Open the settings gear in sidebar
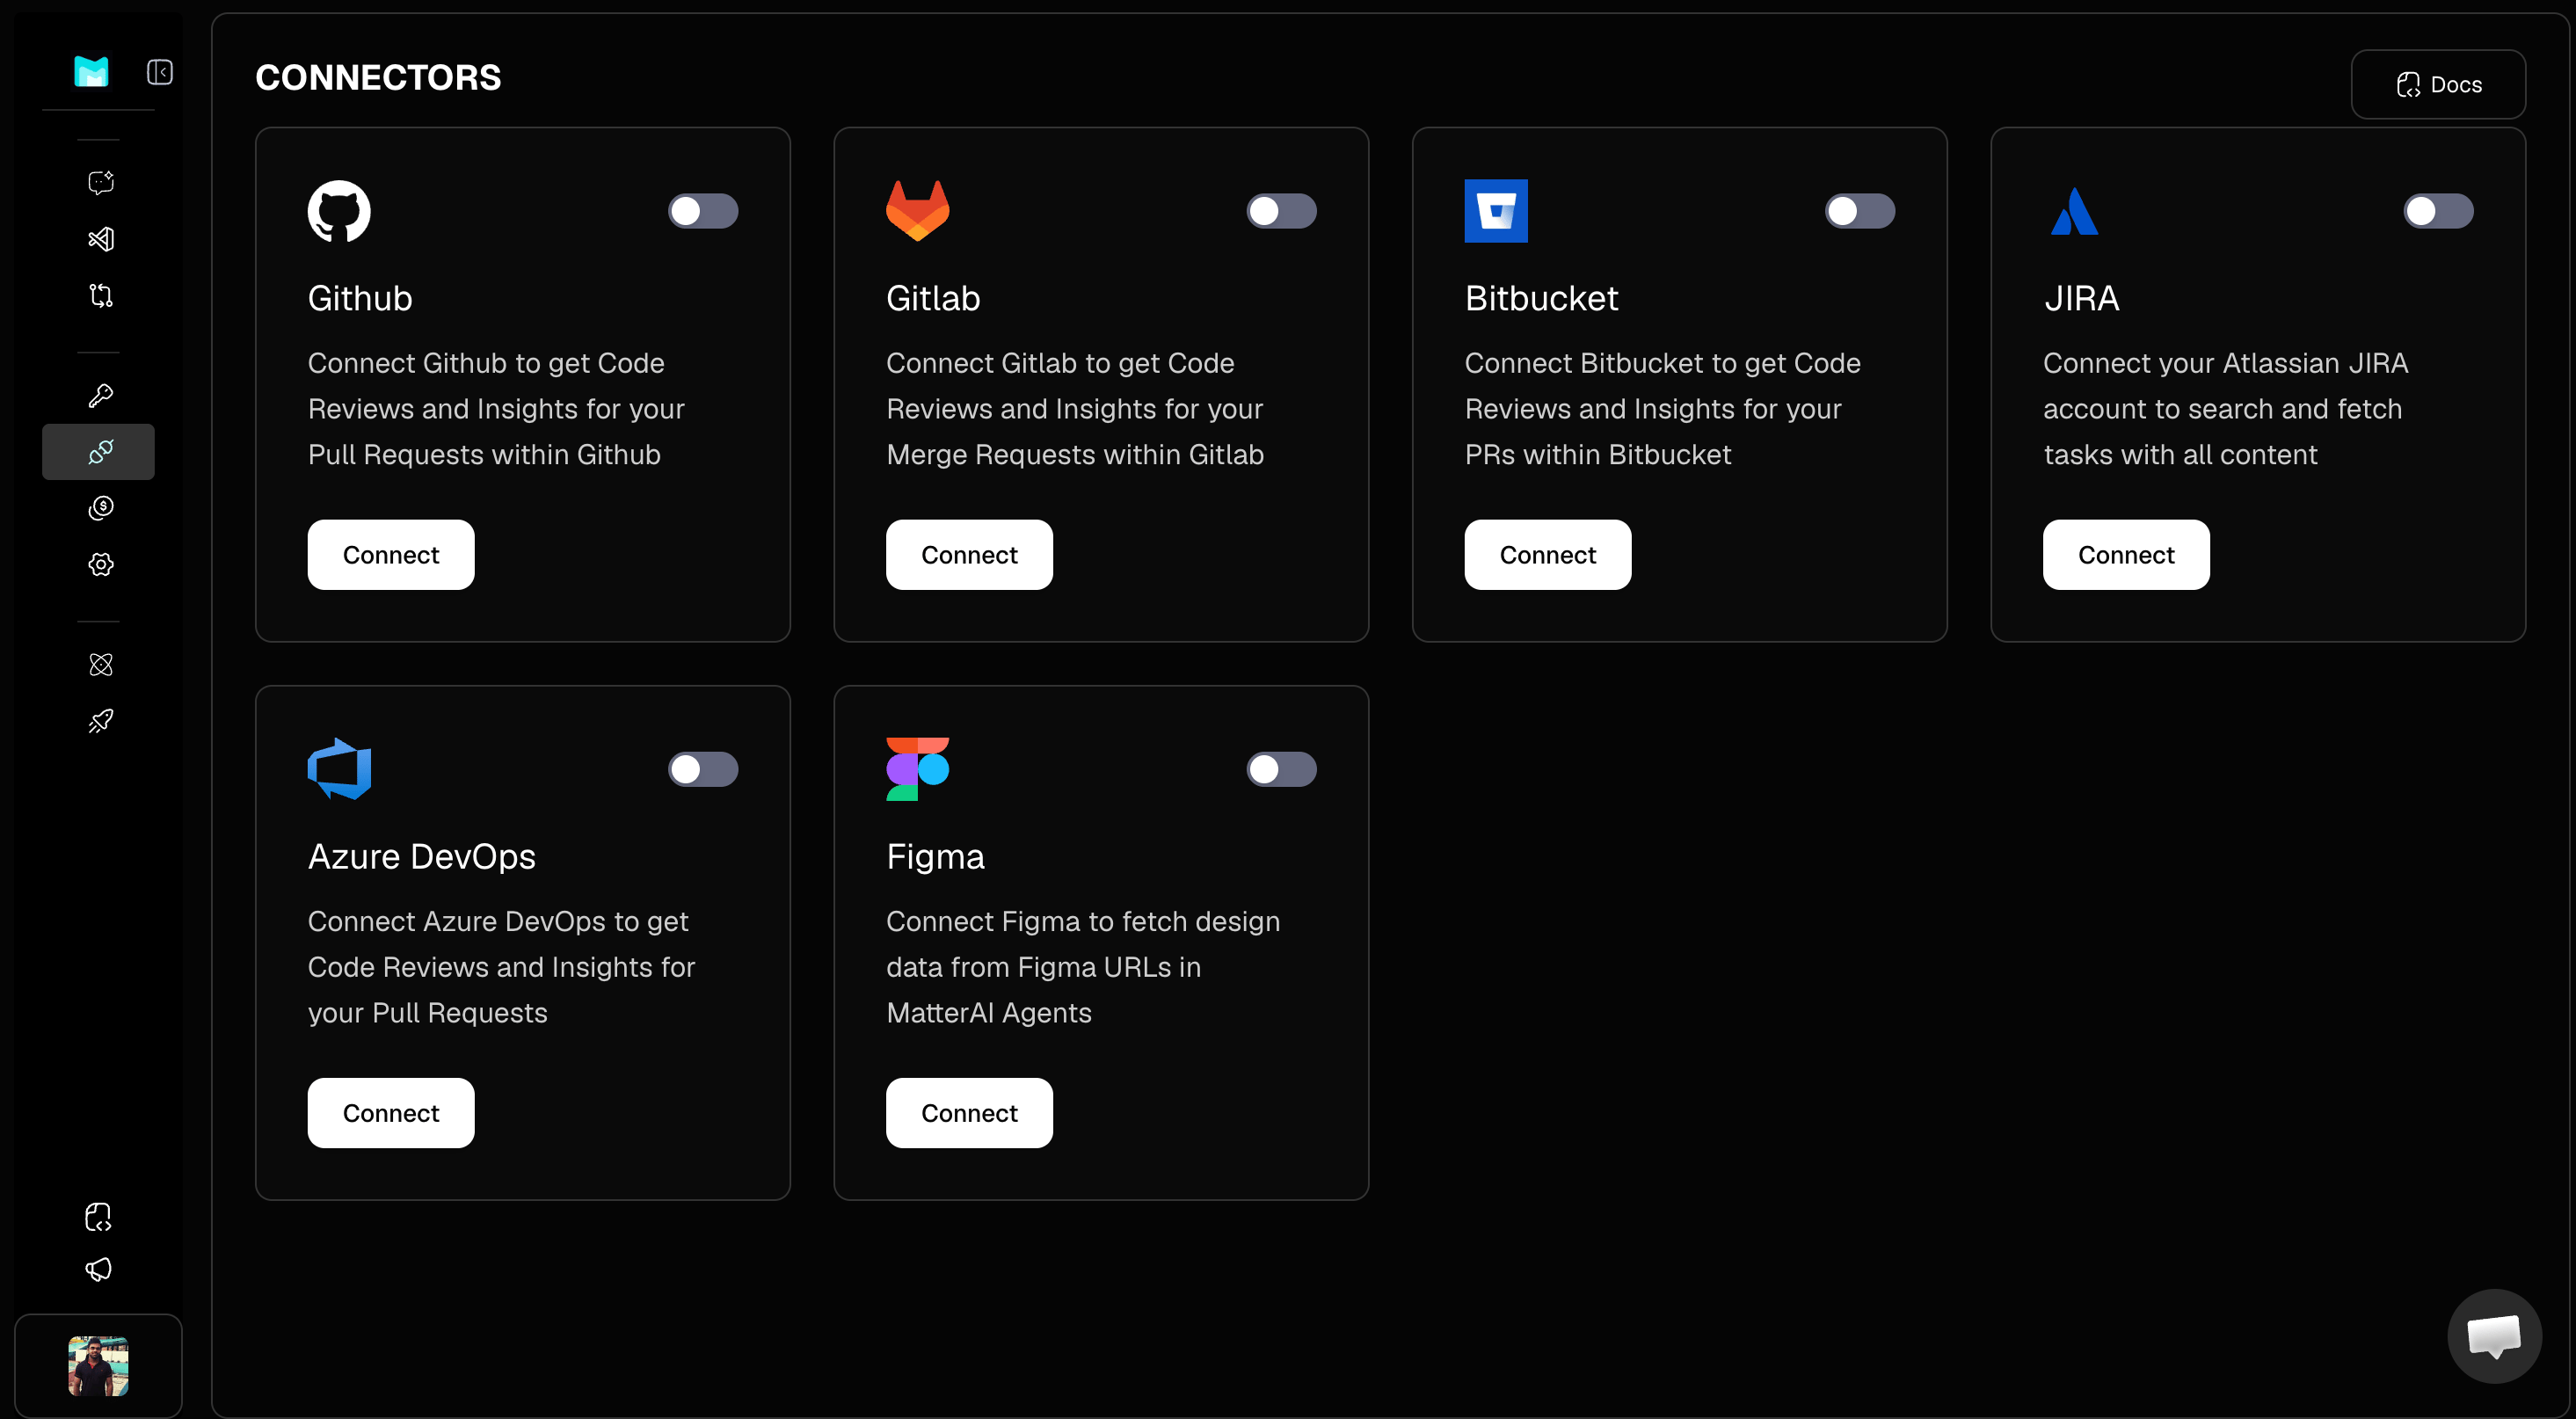 101,565
